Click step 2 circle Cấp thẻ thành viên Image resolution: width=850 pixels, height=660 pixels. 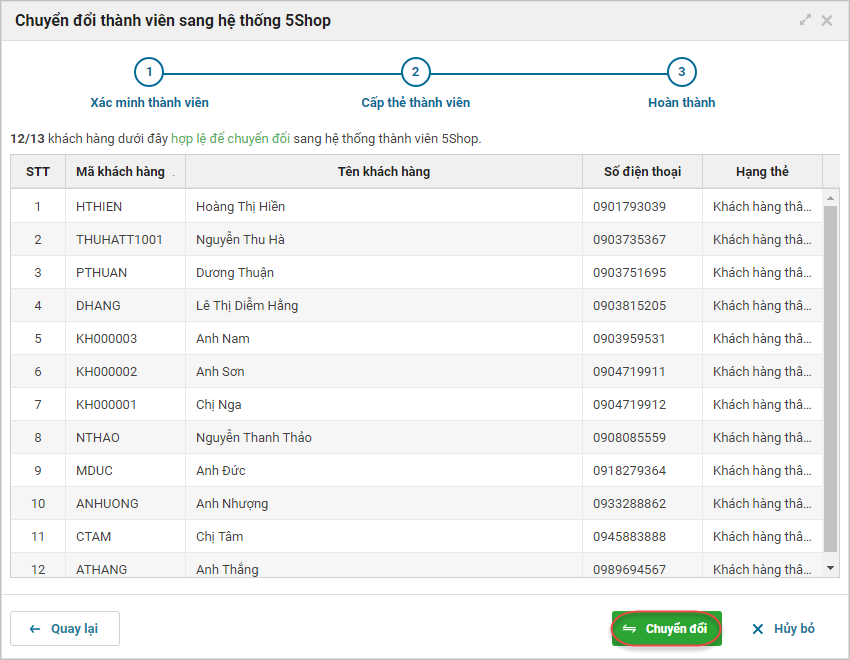[415, 72]
